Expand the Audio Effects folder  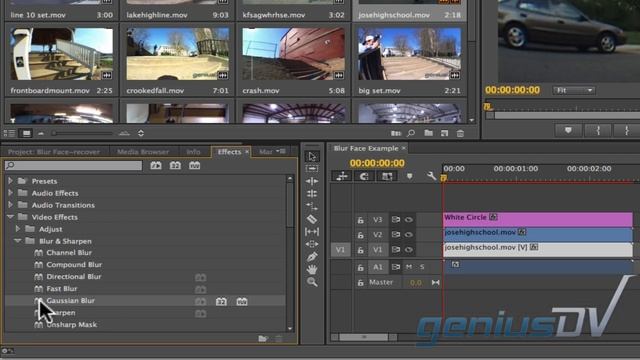[x=11, y=192]
